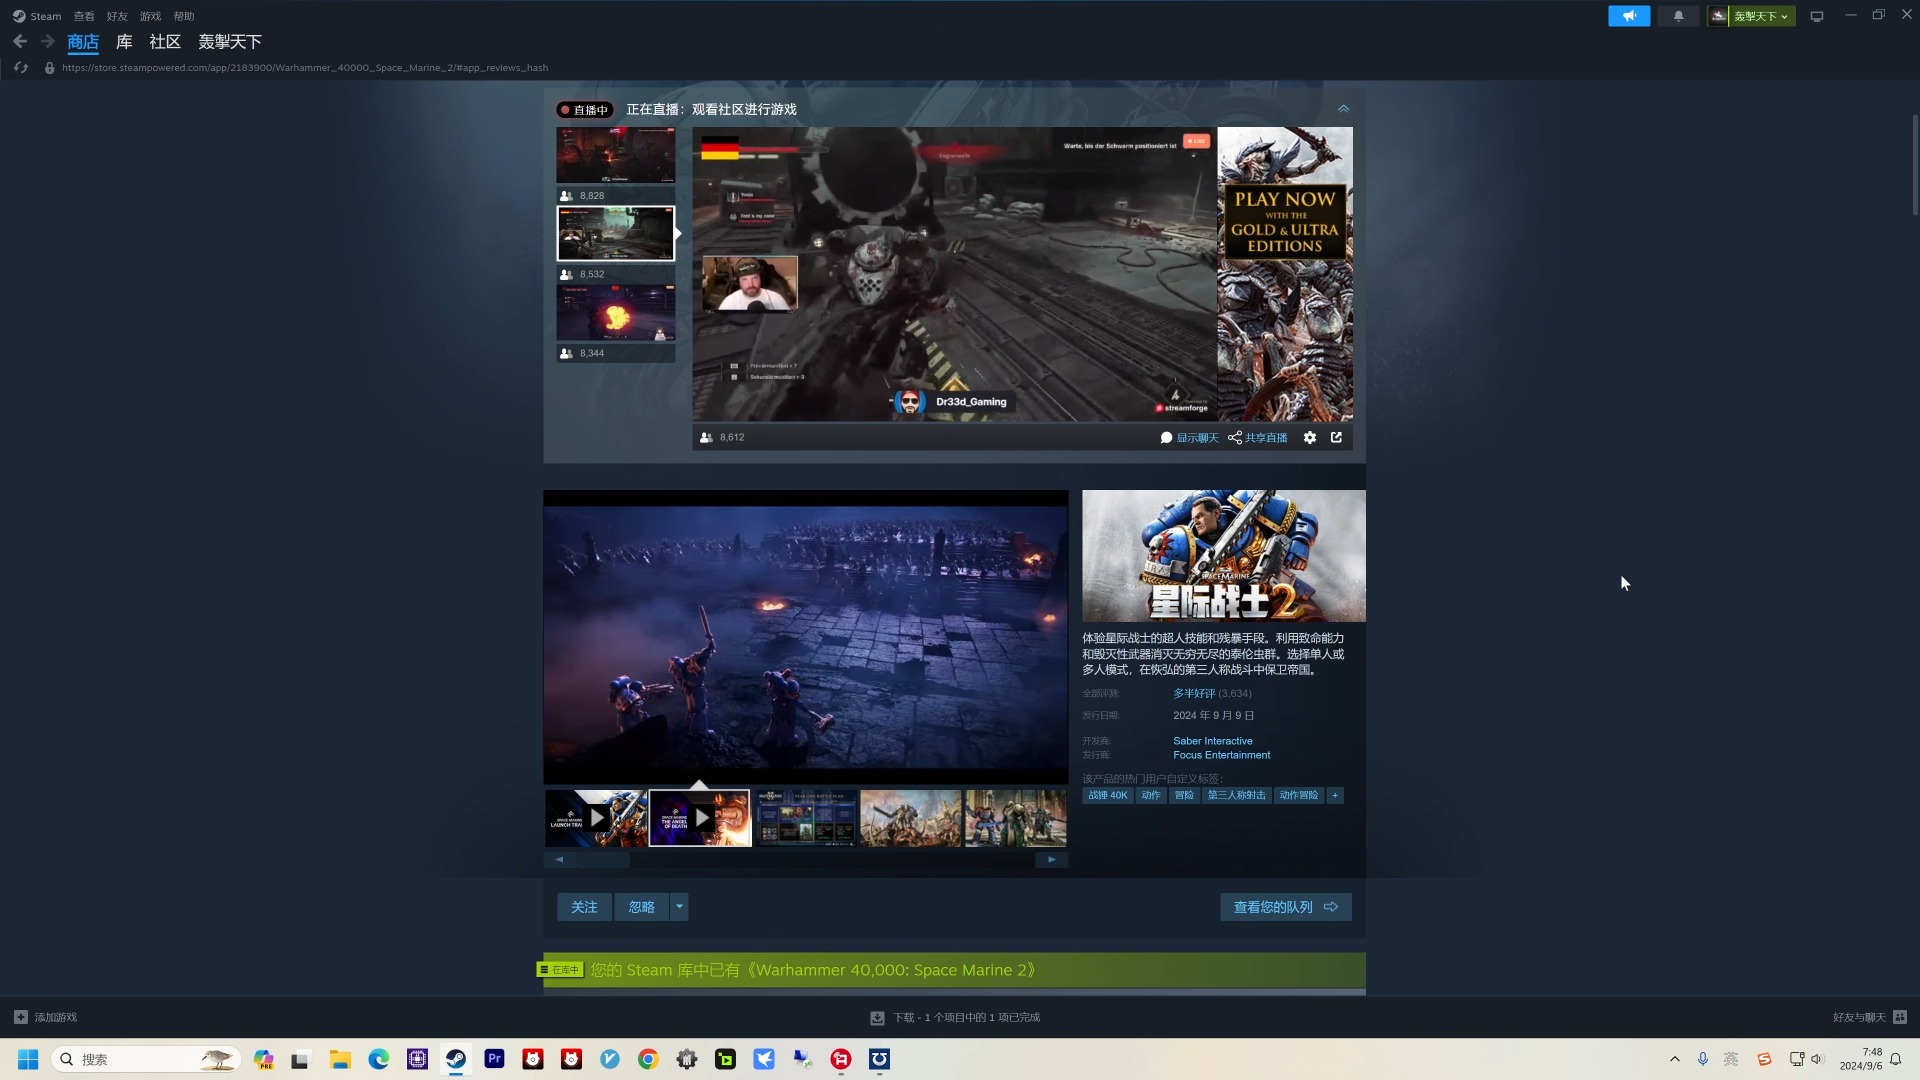Click the Windows taskbar search box
Image resolution: width=1920 pixels, height=1080 pixels.
147,1059
